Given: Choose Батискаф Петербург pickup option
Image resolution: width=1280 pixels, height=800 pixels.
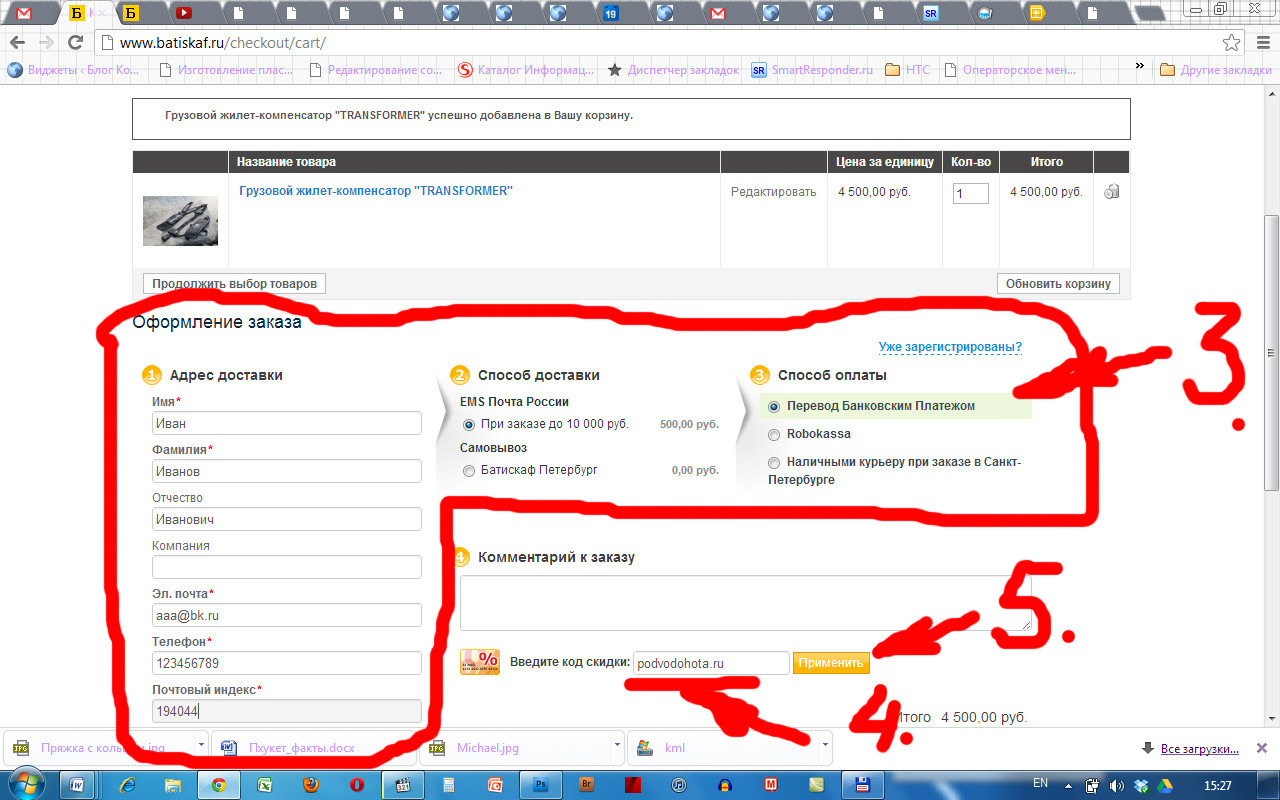Looking at the screenshot, I should (469, 470).
